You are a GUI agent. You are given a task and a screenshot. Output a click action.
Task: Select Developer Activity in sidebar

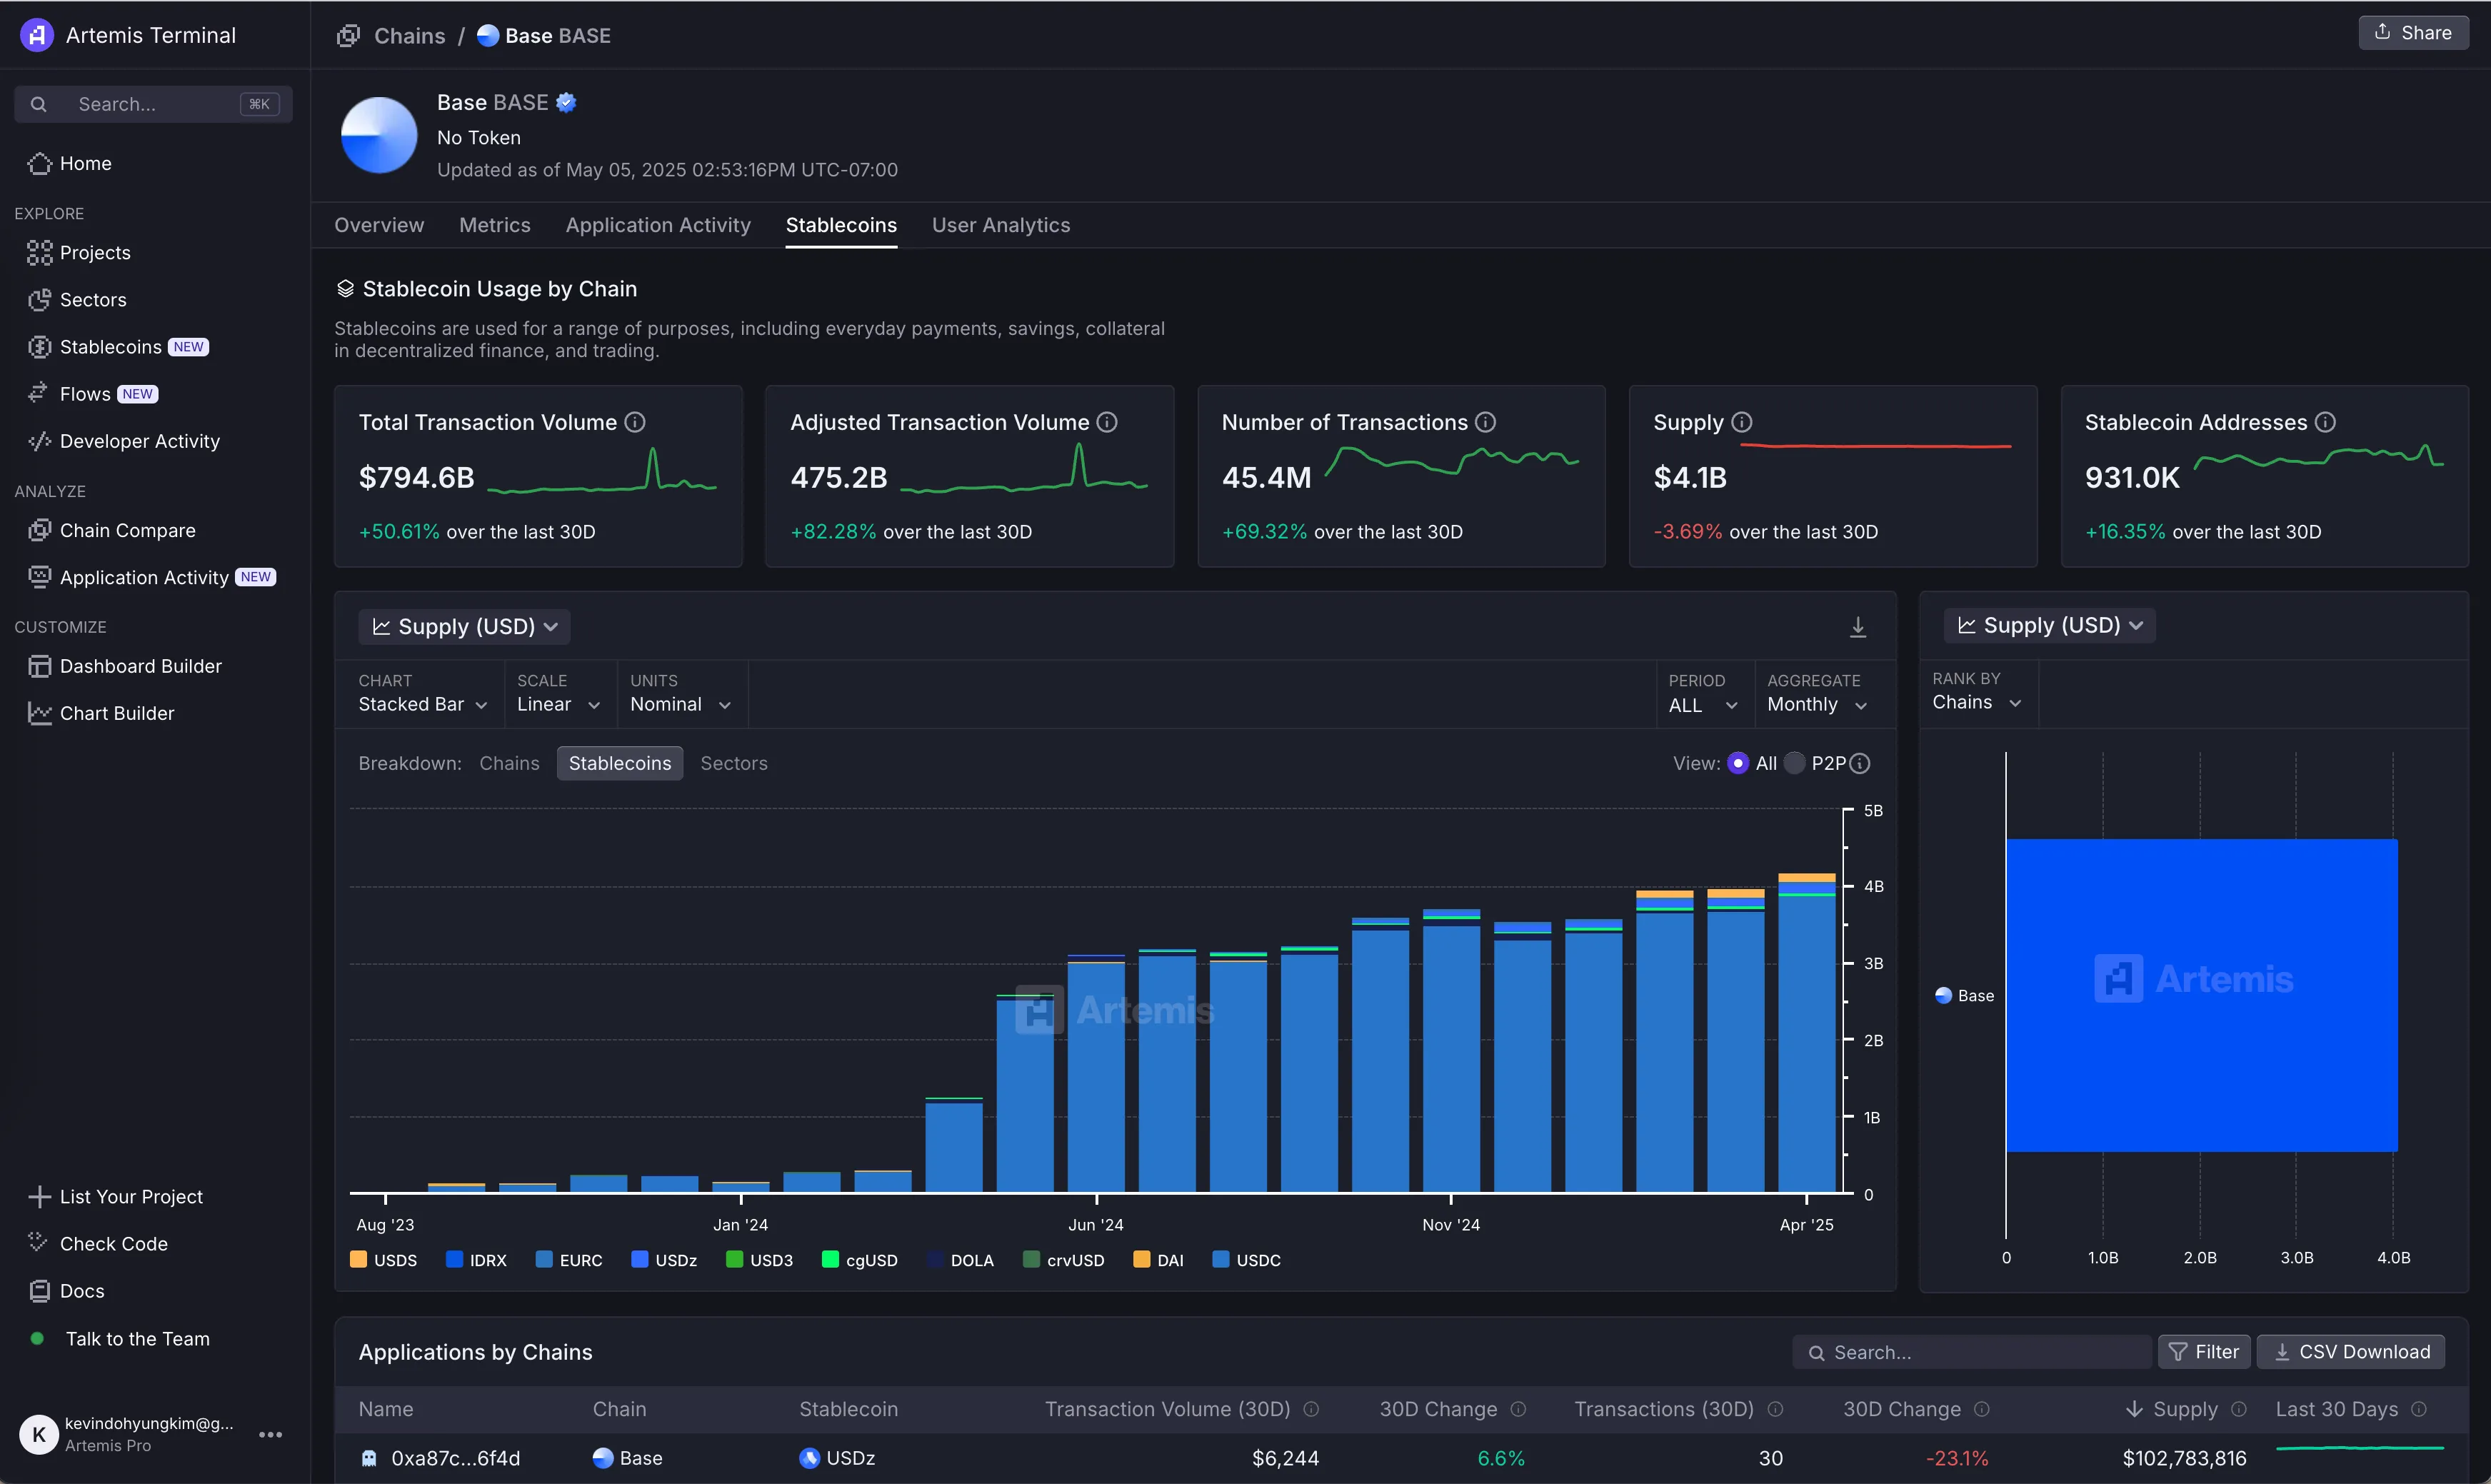pyautogui.click(x=138, y=440)
